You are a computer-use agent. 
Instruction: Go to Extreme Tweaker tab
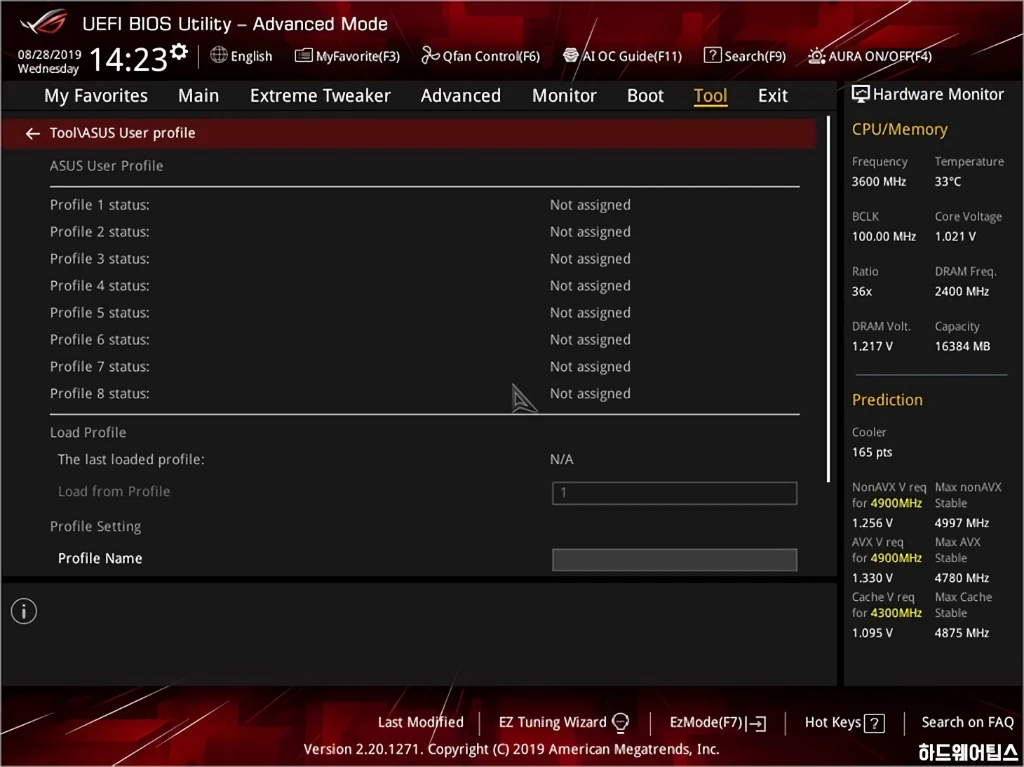click(x=320, y=95)
